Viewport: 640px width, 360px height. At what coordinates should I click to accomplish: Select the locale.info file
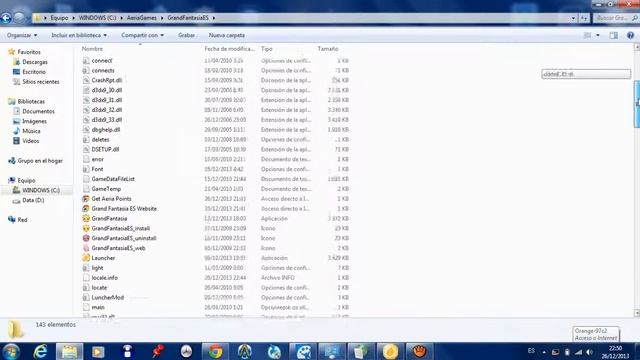(104, 278)
